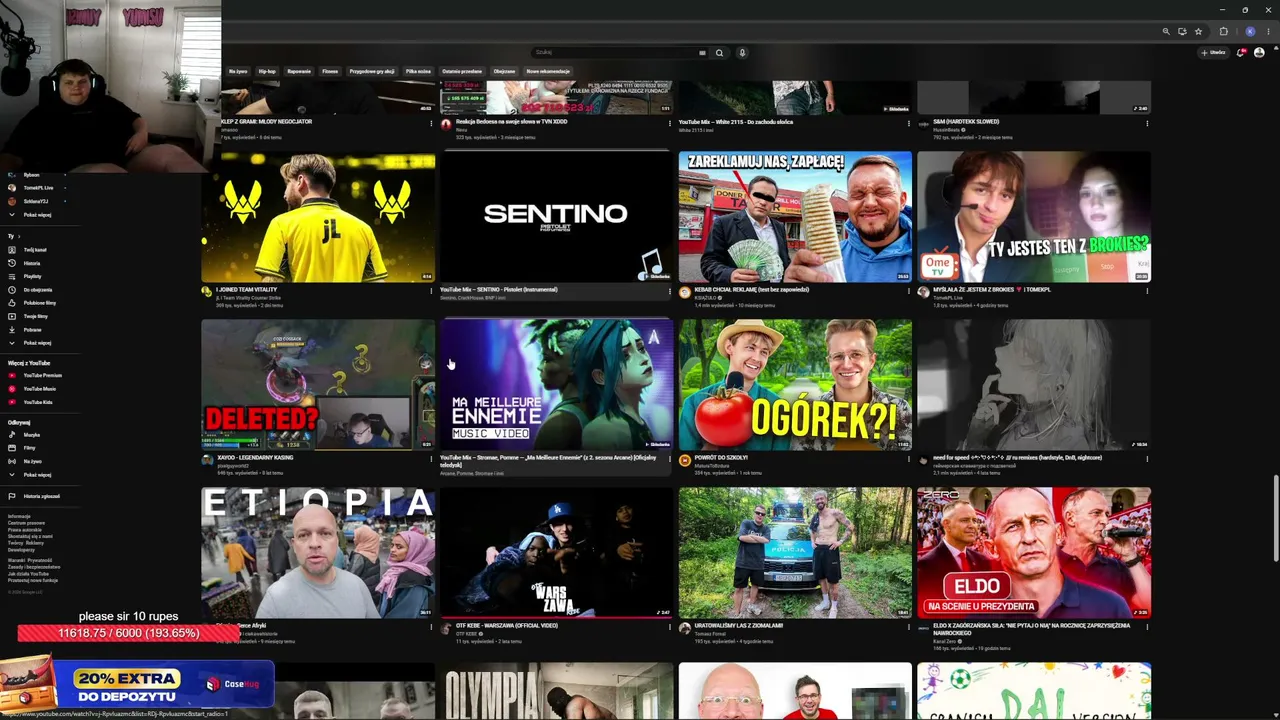Open YouTube Kids in the sidebar
The width and height of the screenshot is (1280, 720).
pyautogui.click(x=37, y=402)
